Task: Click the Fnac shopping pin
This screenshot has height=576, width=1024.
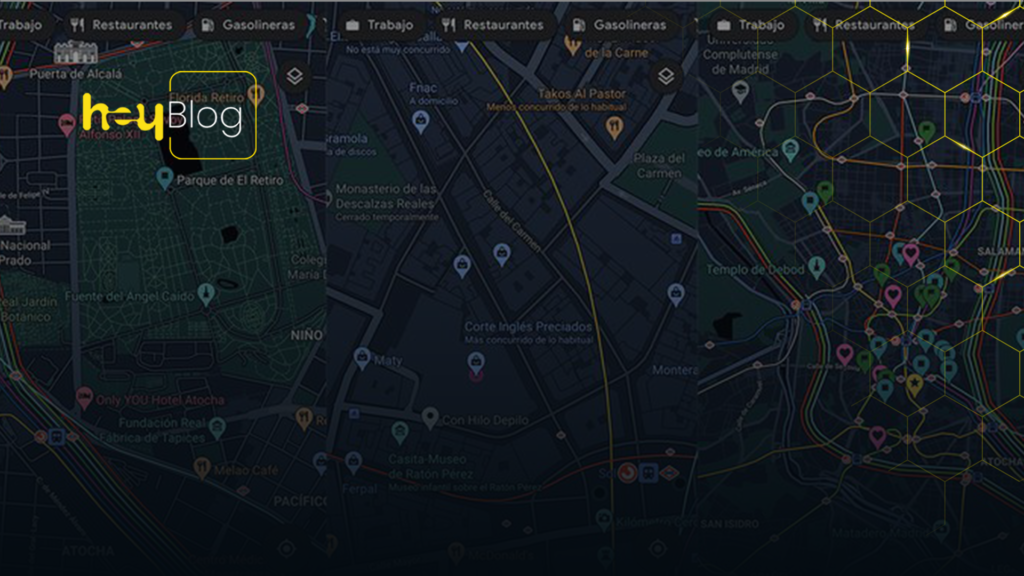Action: (421, 121)
